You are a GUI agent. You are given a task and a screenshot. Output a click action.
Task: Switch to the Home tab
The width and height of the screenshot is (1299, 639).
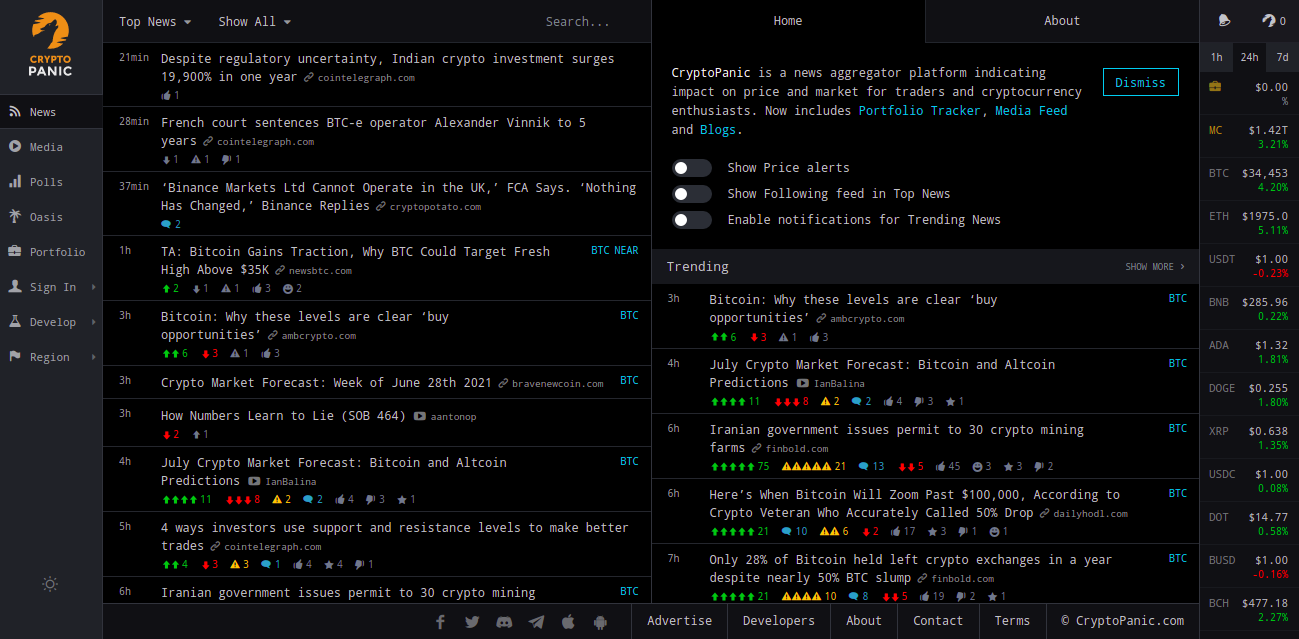click(788, 21)
